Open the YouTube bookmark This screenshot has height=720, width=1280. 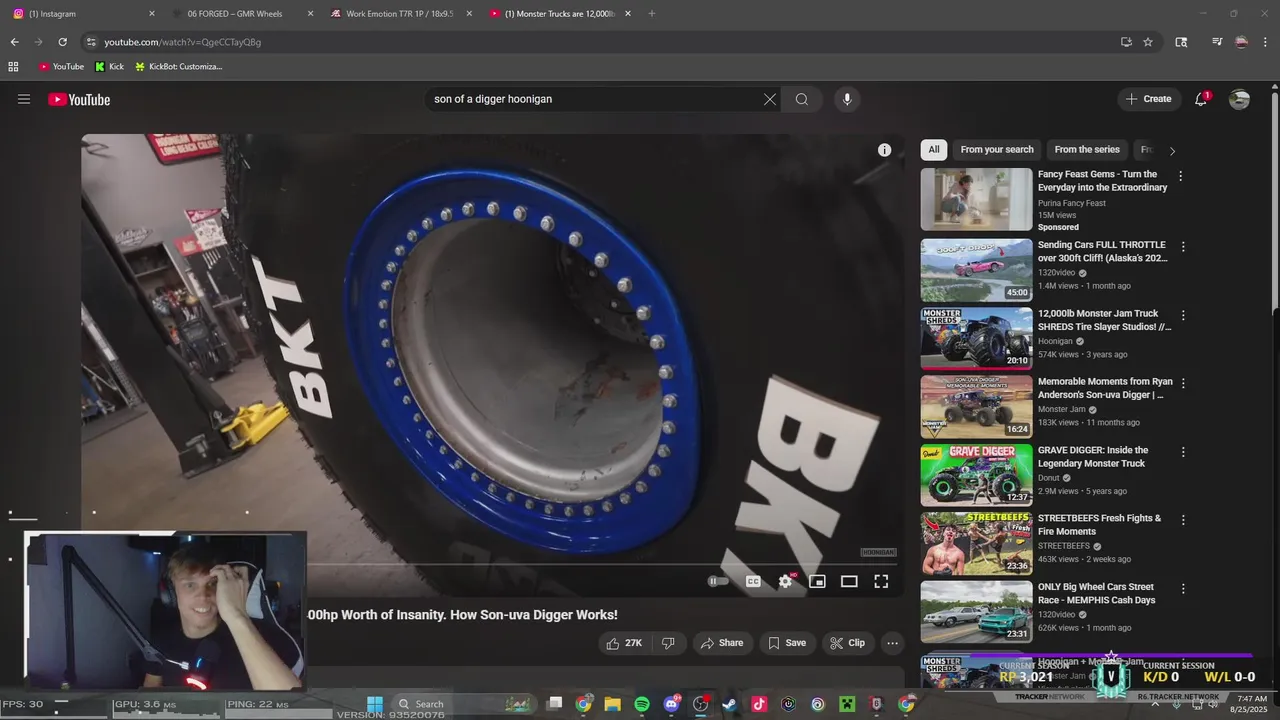point(61,67)
